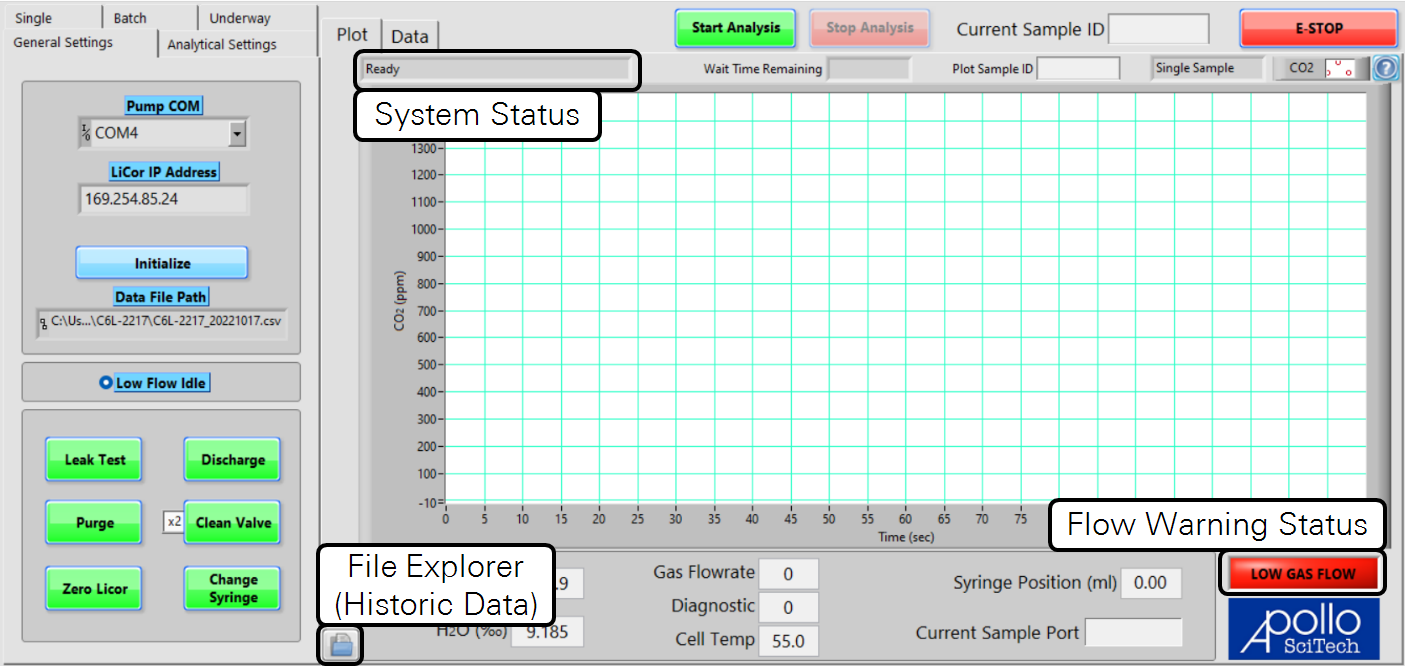
Task: Click the Apollo SciTech logo
Action: 1303,628
